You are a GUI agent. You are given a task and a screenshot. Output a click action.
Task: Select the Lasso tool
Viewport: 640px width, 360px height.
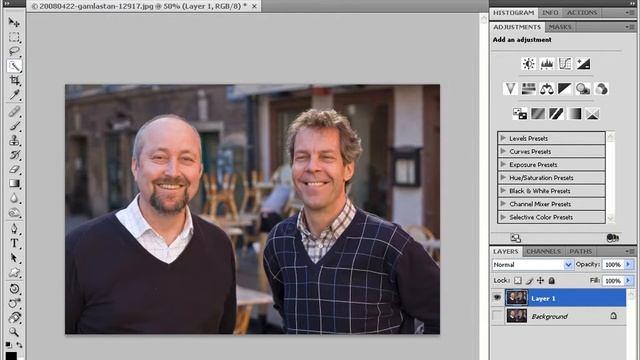point(14,51)
